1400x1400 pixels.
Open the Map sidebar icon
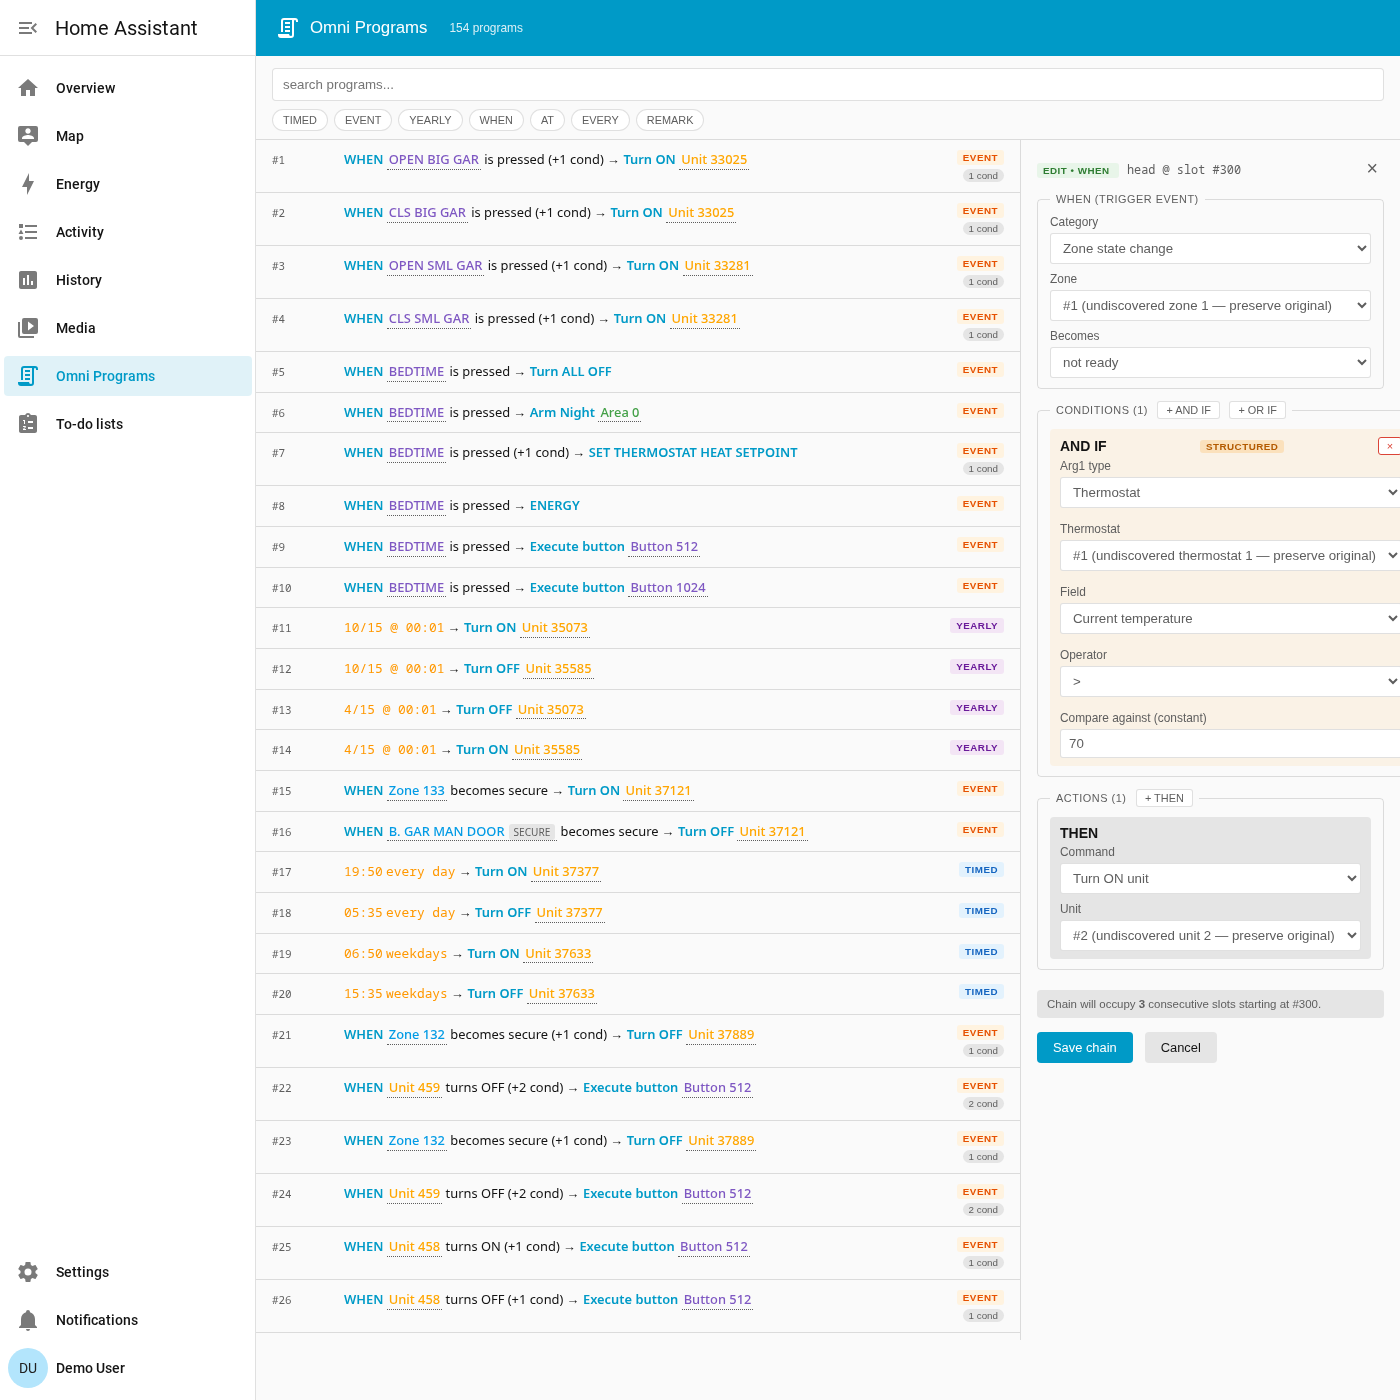pos(28,136)
